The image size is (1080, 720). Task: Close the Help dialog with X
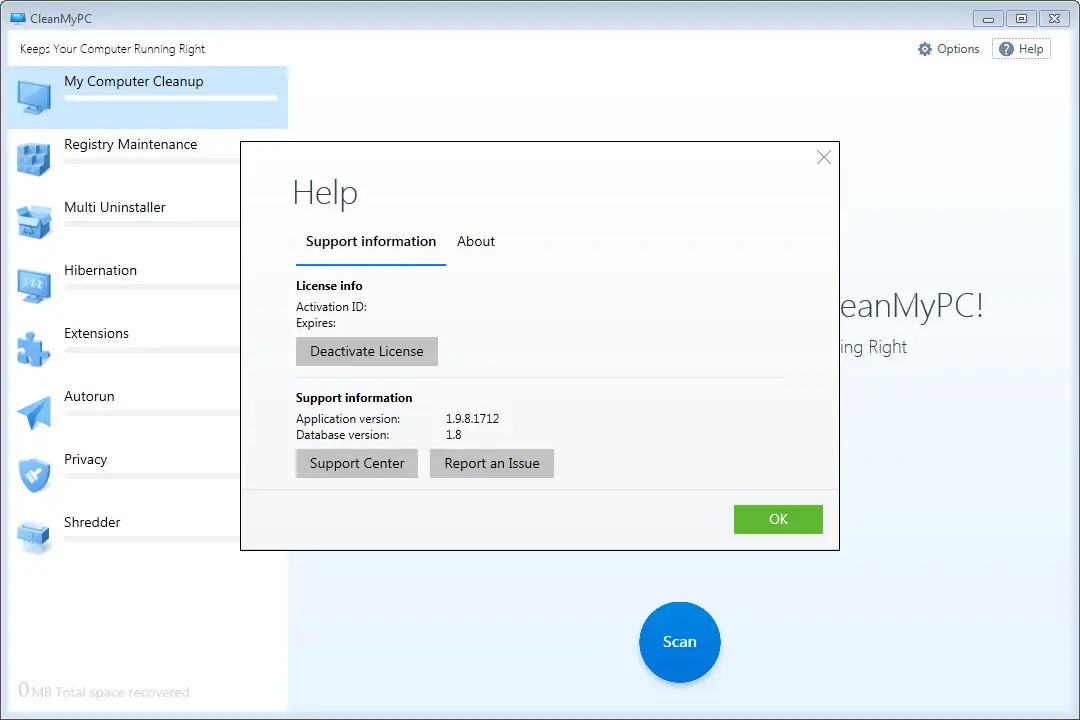823,157
